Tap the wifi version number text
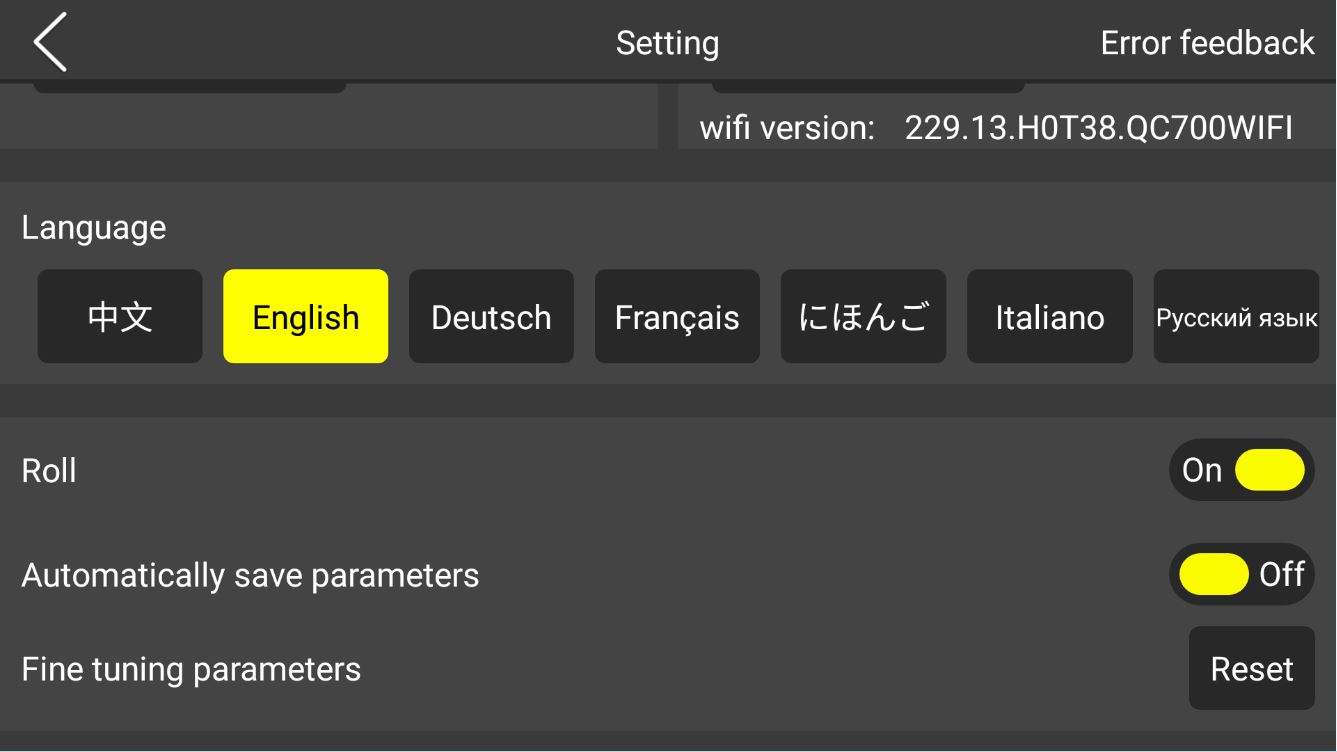 click(1099, 128)
